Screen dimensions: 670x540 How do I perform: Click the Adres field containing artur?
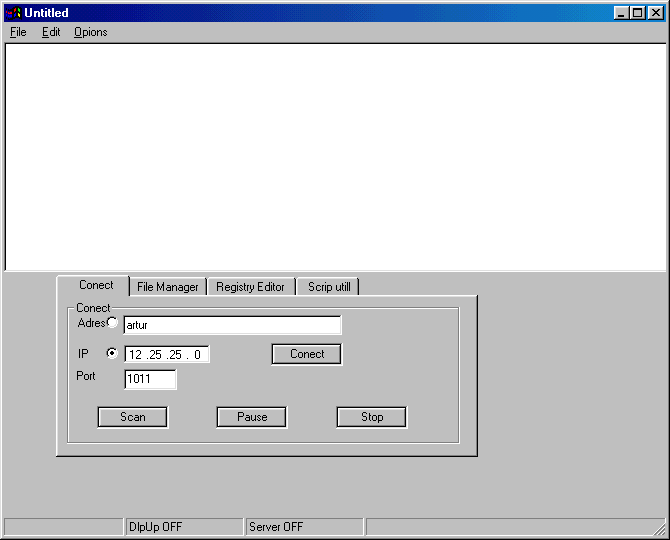click(x=232, y=325)
